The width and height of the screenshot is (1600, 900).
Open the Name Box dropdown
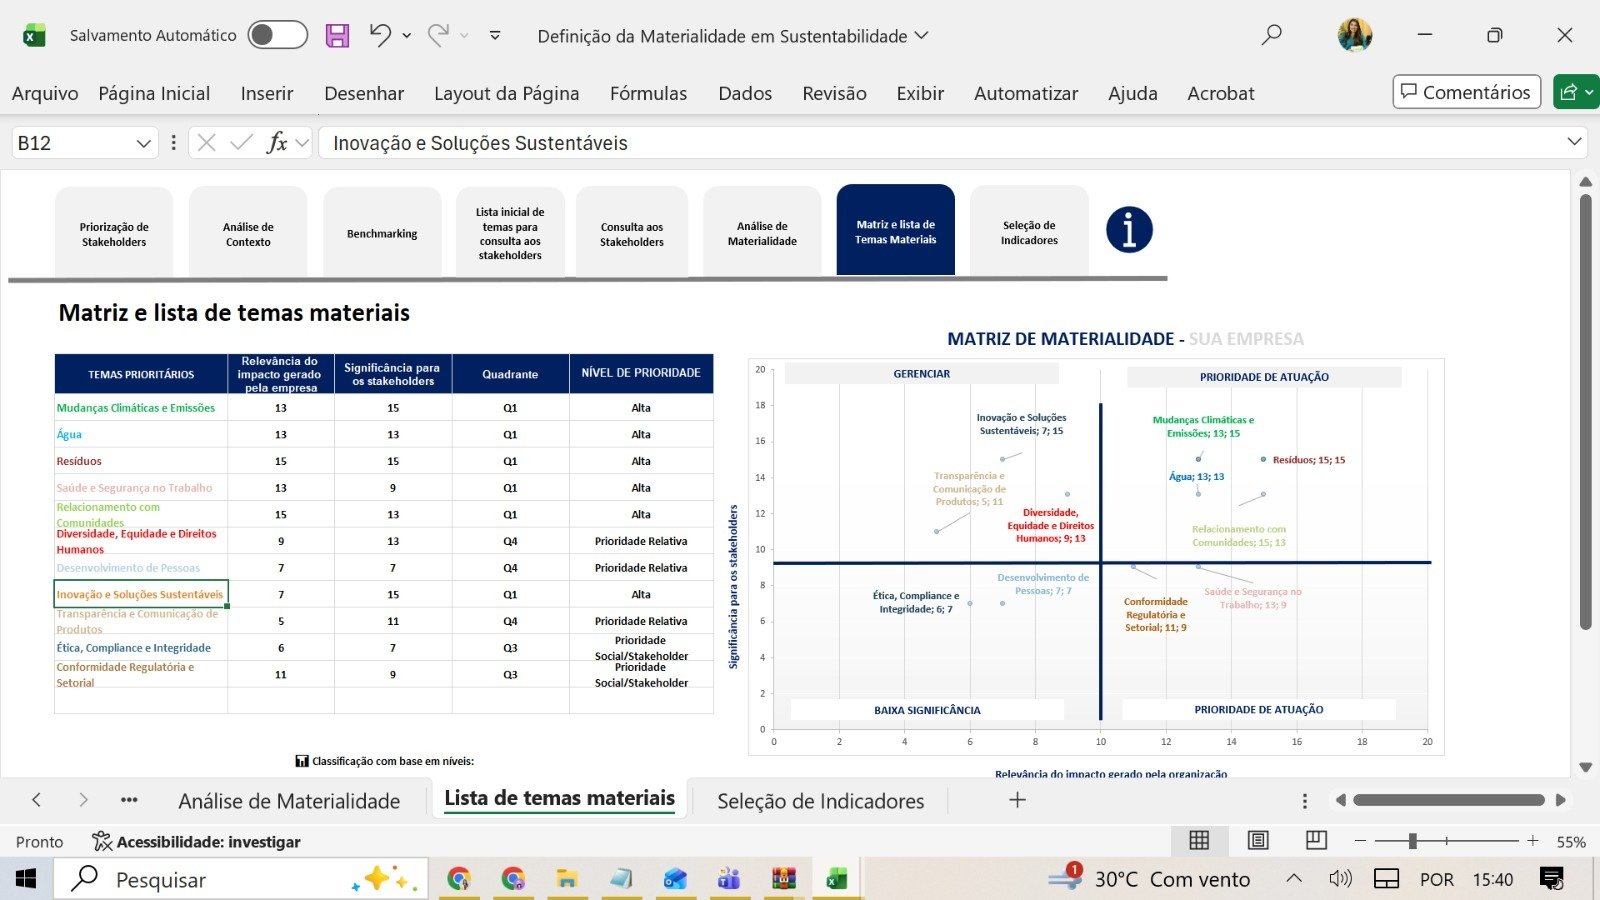coord(142,142)
